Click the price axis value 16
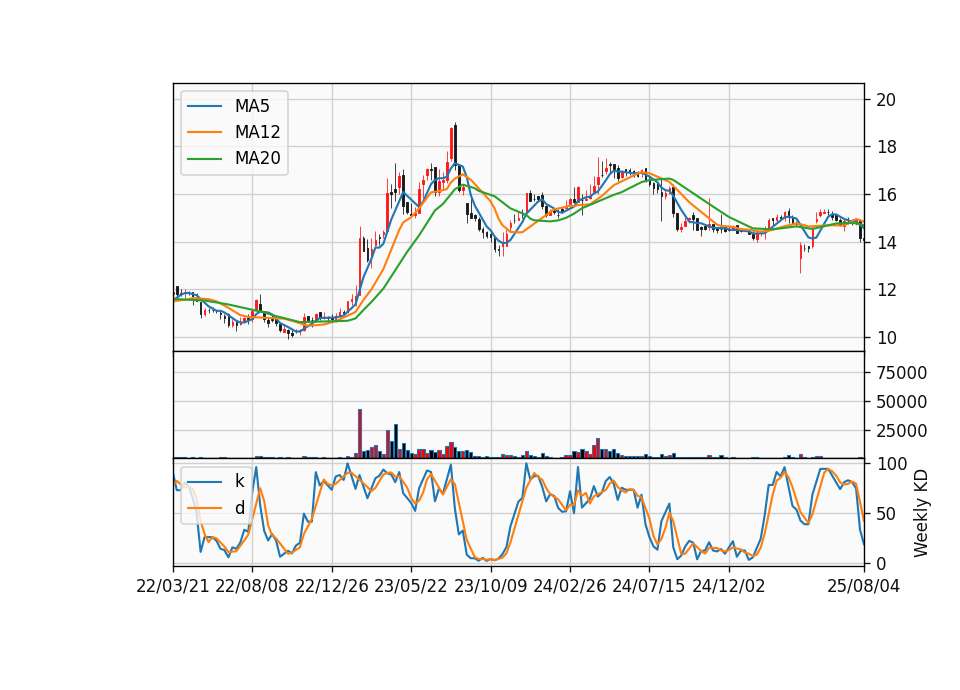Image resolution: width=960 pixels, height=690 pixels. click(886, 195)
